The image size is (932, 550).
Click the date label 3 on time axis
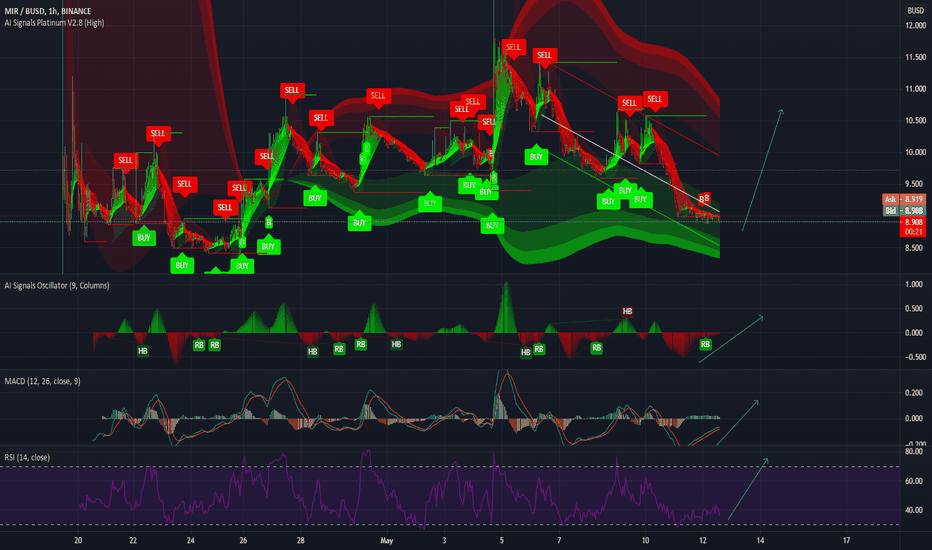point(444,540)
